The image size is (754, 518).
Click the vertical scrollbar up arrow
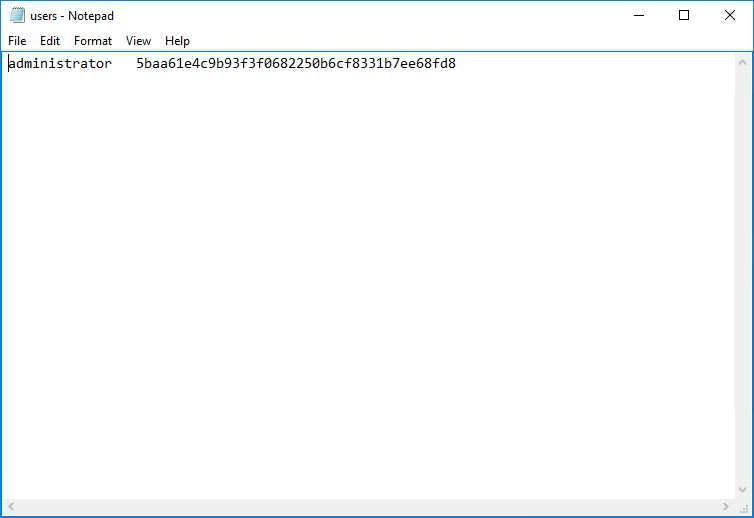742,62
